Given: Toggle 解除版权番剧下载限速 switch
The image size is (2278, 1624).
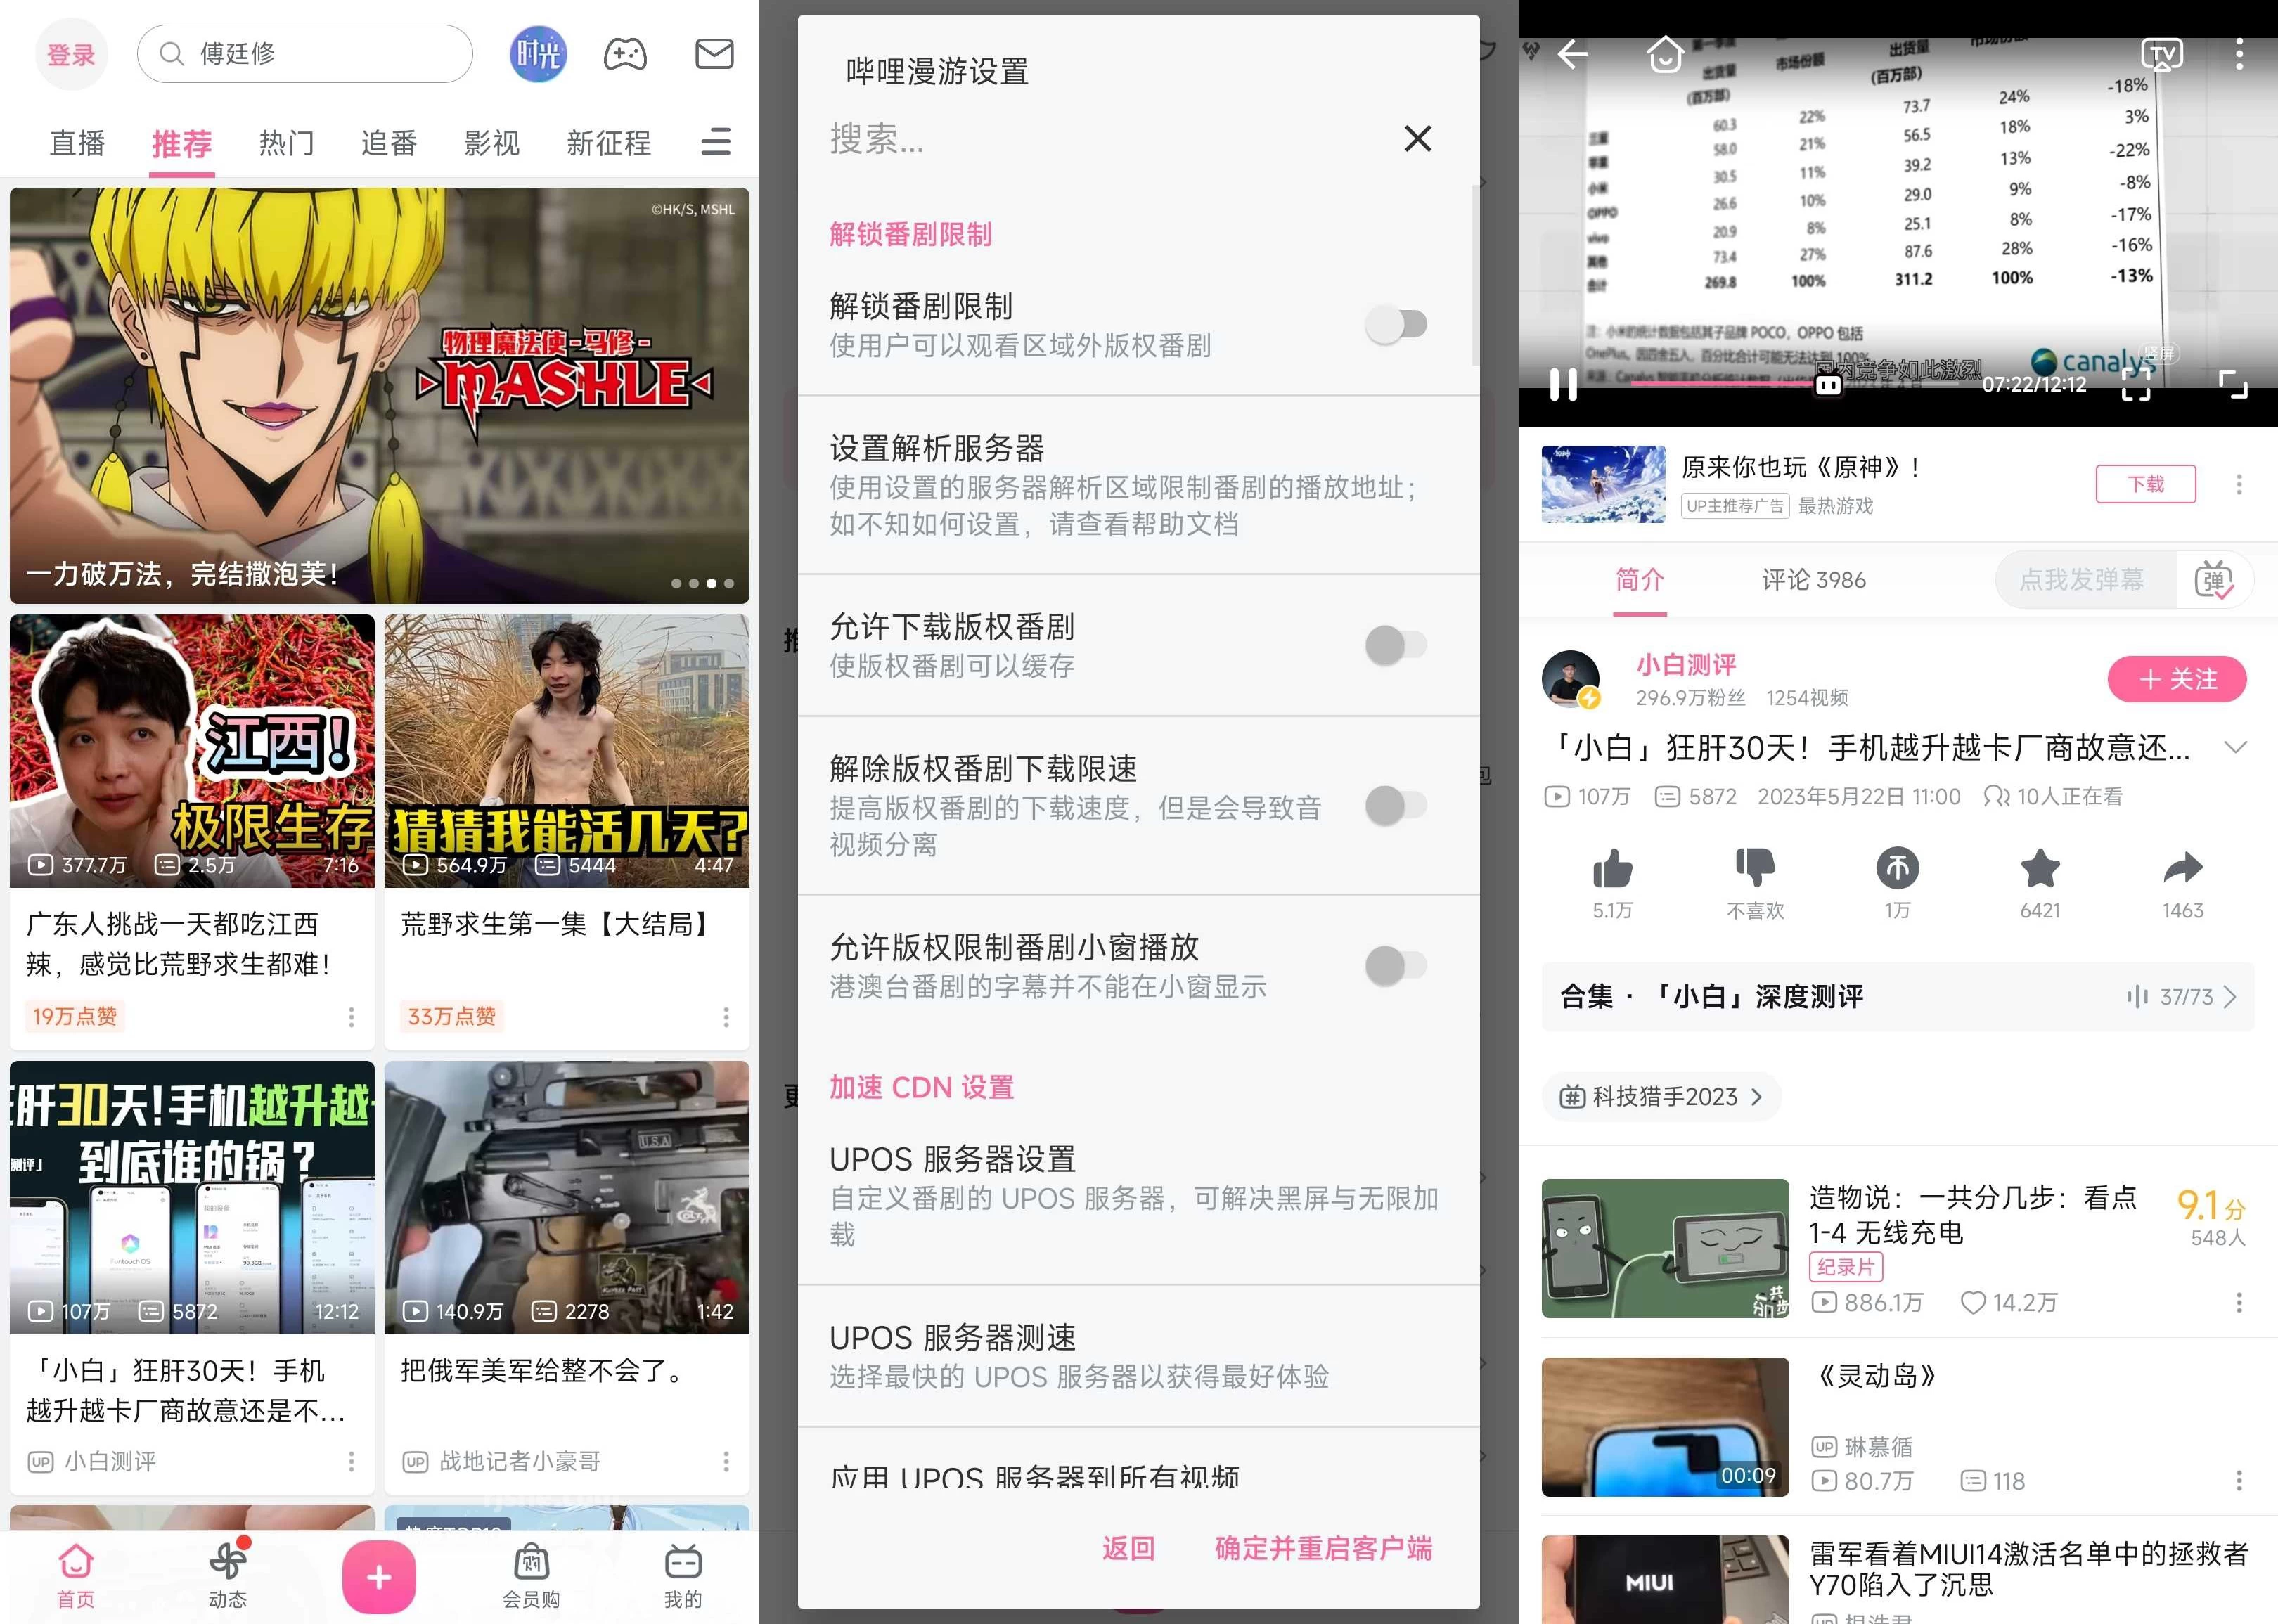Looking at the screenshot, I should pyautogui.click(x=1396, y=805).
